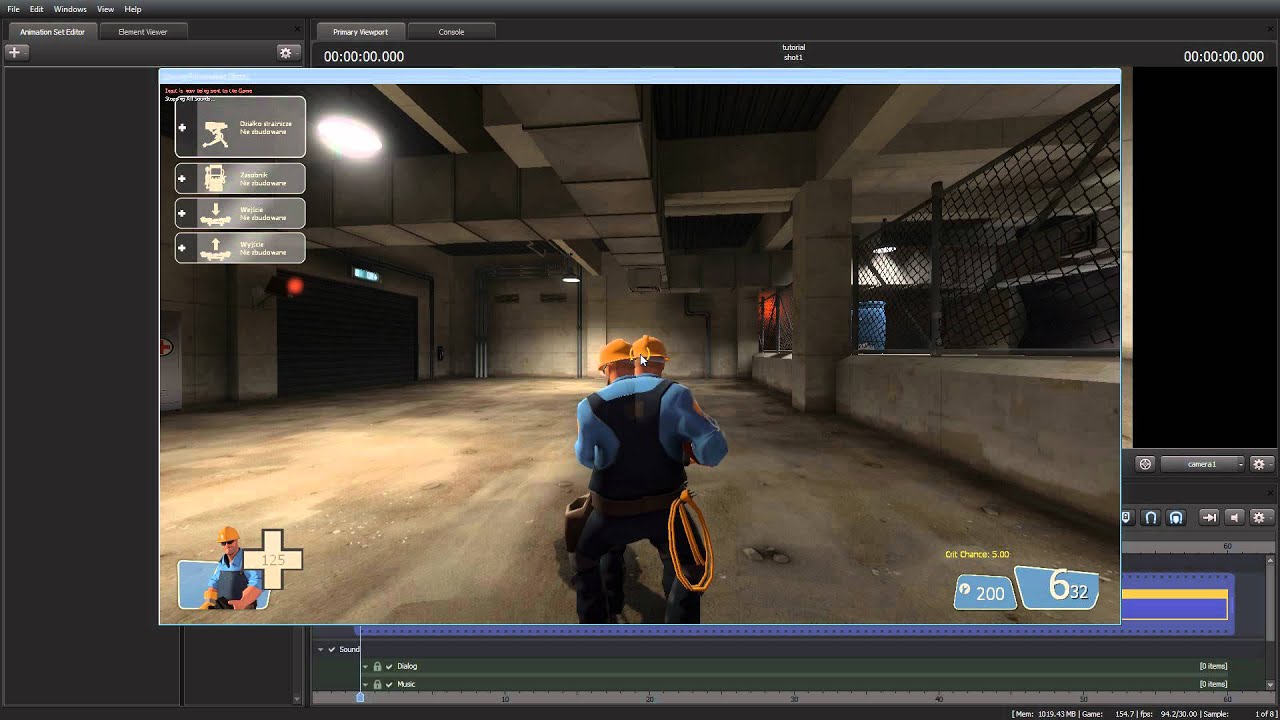Click the Music track name
The image size is (1280, 720).
tap(406, 684)
